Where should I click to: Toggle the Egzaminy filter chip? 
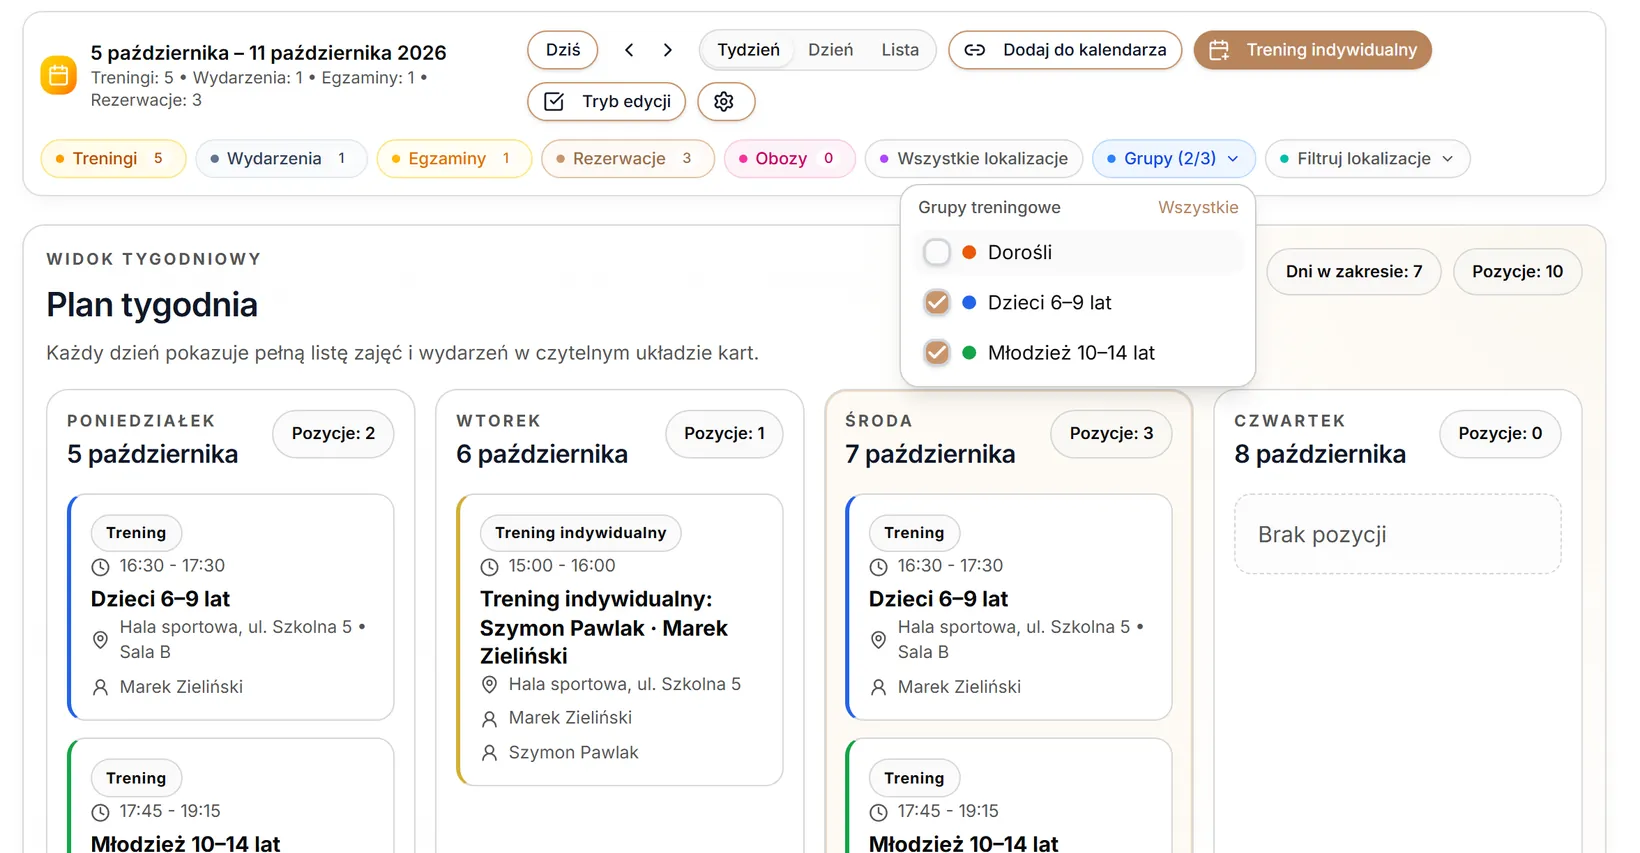click(x=454, y=158)
